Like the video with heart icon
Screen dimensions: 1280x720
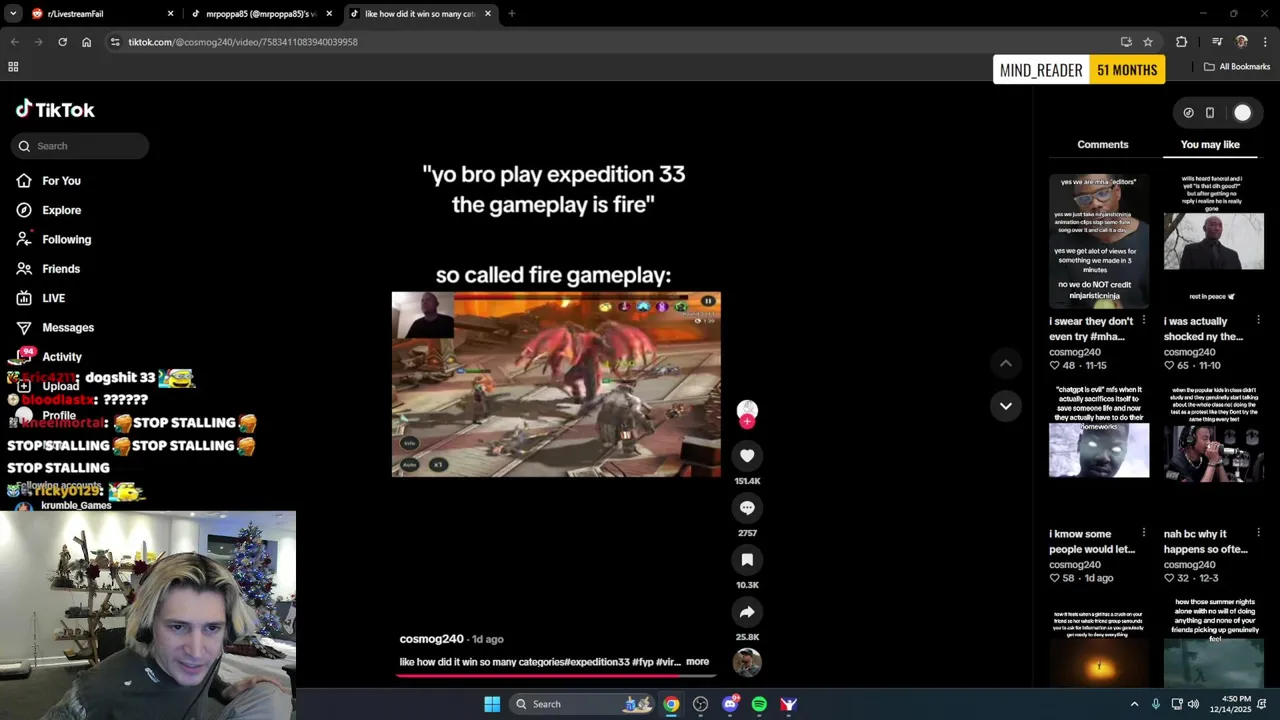tap(747, 455)
